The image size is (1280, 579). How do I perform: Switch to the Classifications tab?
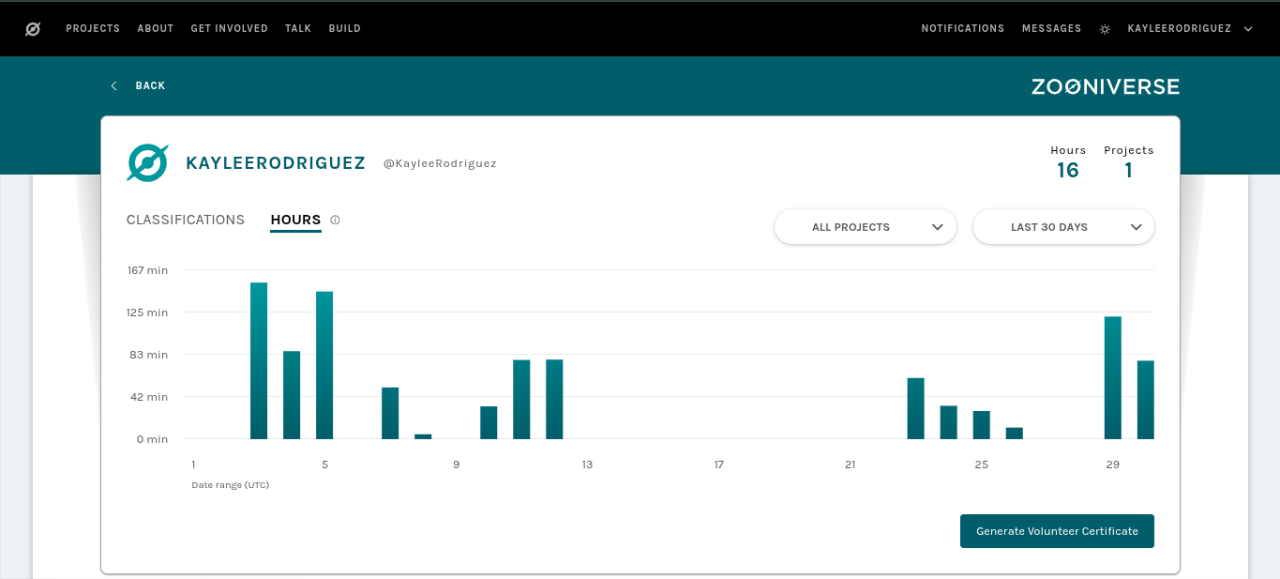click(x=185, y=220)
